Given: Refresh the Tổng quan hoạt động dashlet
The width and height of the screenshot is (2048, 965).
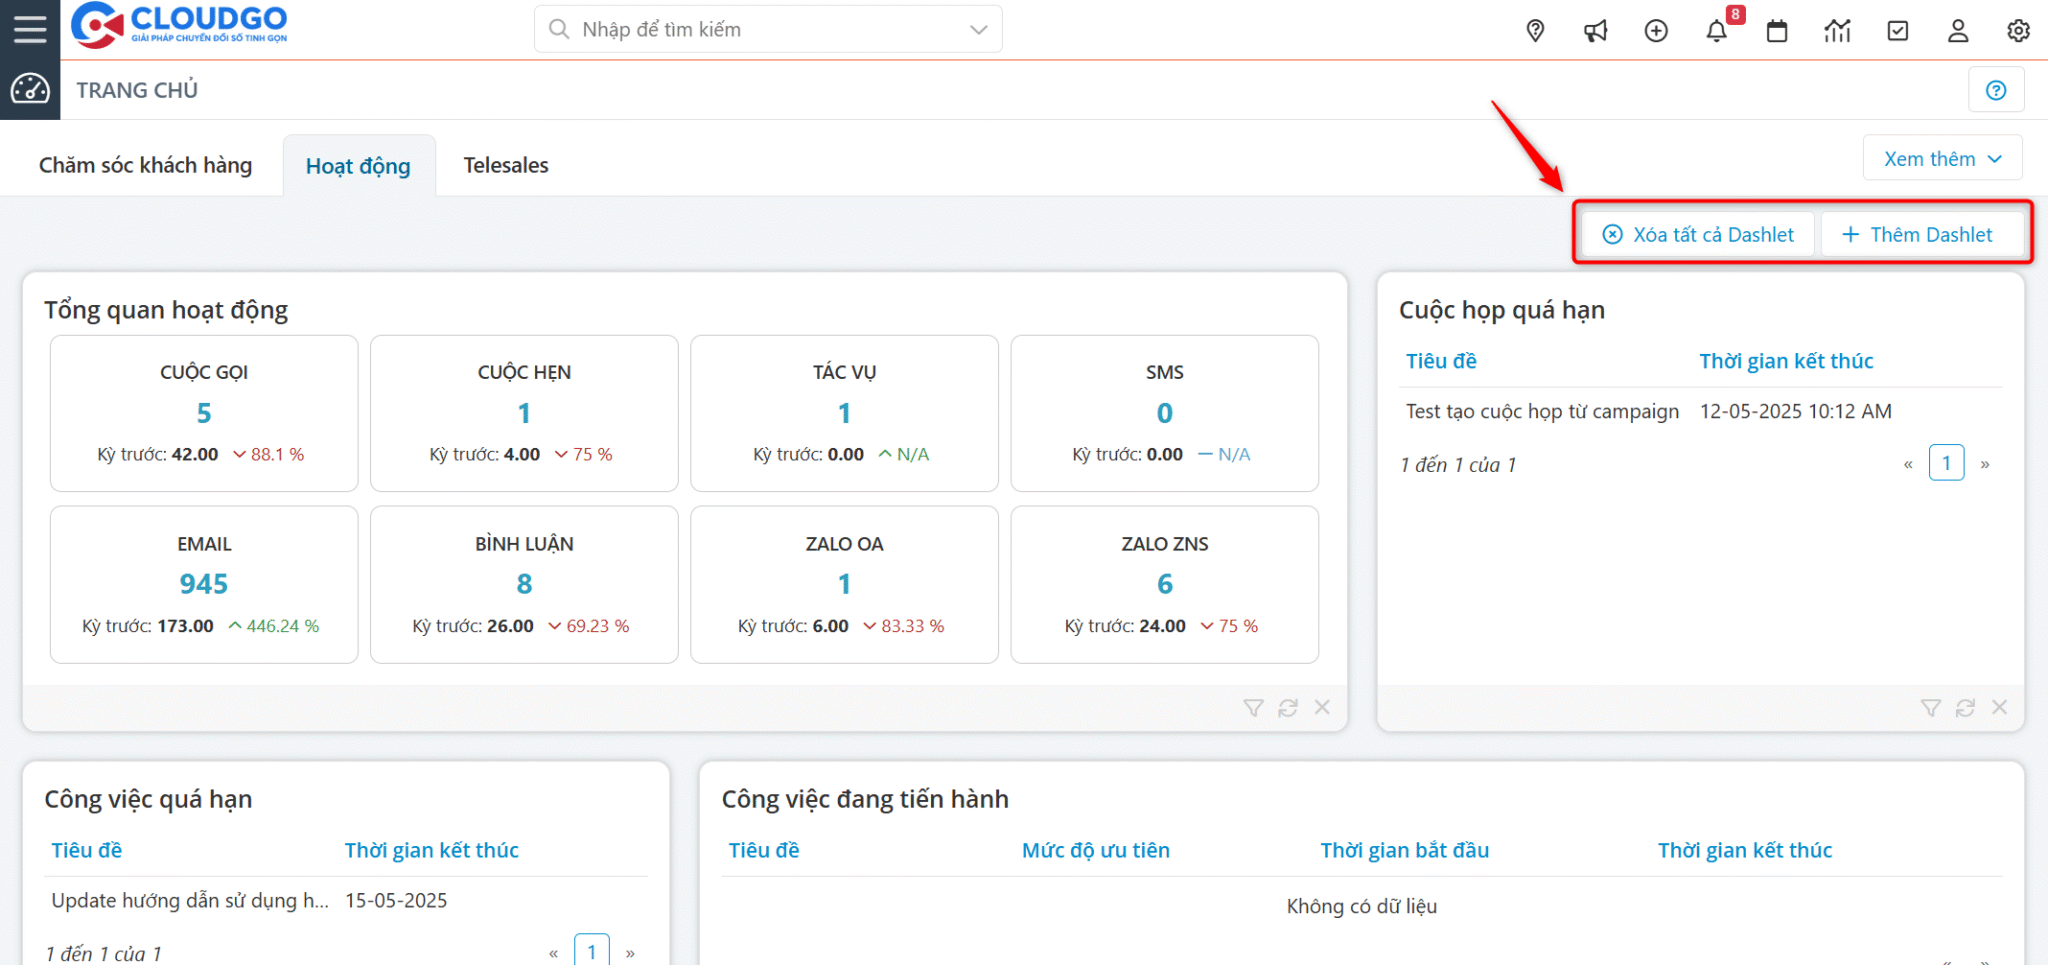Looking at the screenshot, I should [x=1288, y=708].
